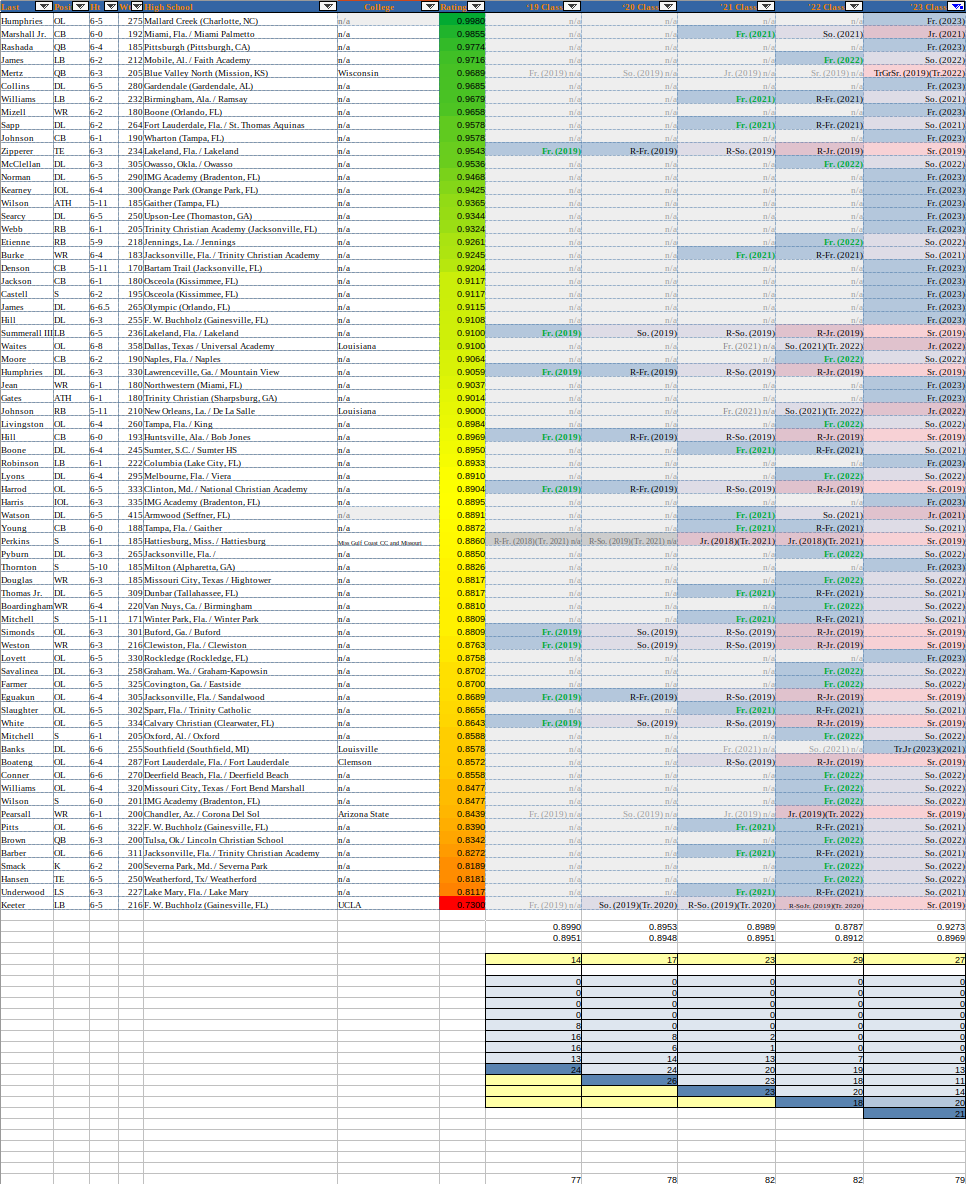Select the yellow count cell 17
The image size is (966, 1184).
[x=630, y=960]
